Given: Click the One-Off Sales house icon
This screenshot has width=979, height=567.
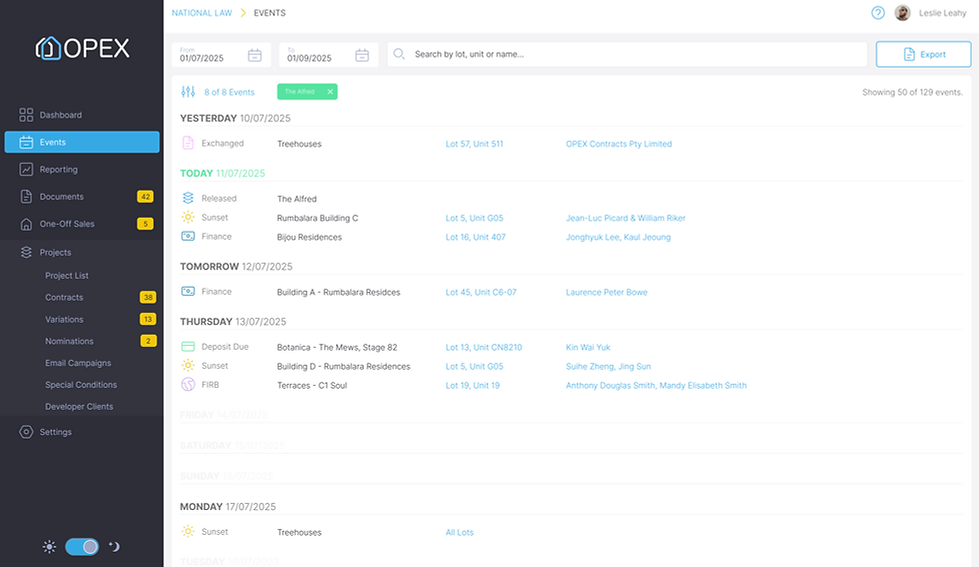Looking at the screenshot, I should (x=26, y=224).
